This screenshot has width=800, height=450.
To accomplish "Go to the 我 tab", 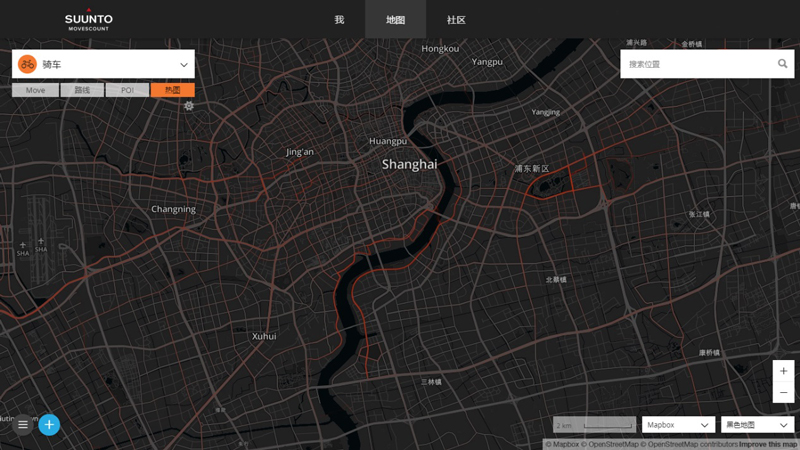I will coord(339,20).
